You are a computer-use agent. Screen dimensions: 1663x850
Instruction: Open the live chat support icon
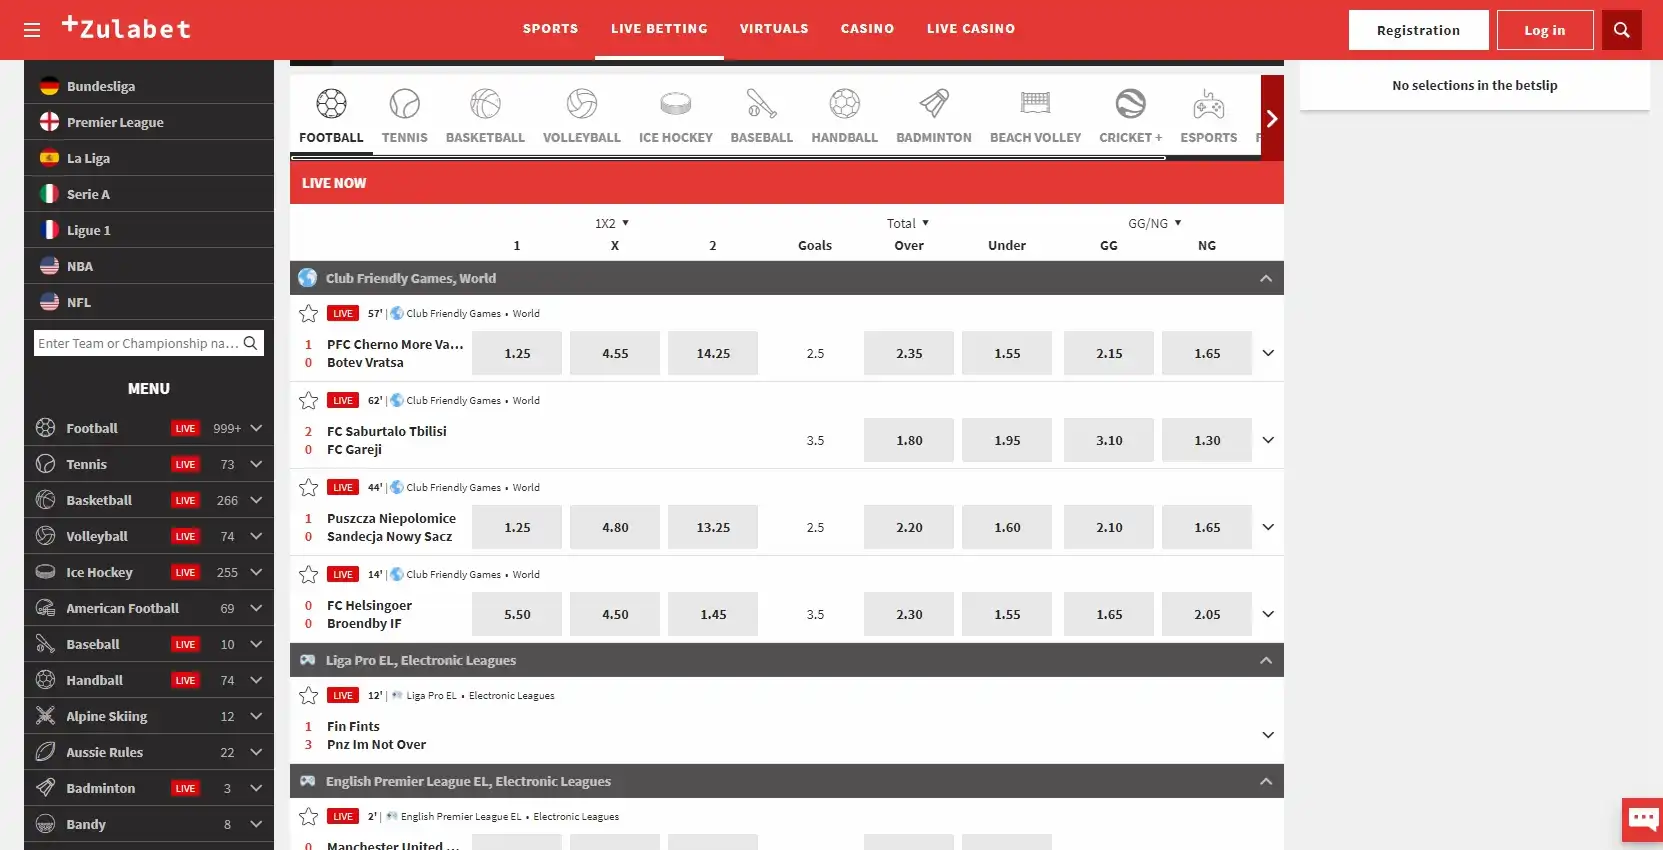pos(1641,819)
